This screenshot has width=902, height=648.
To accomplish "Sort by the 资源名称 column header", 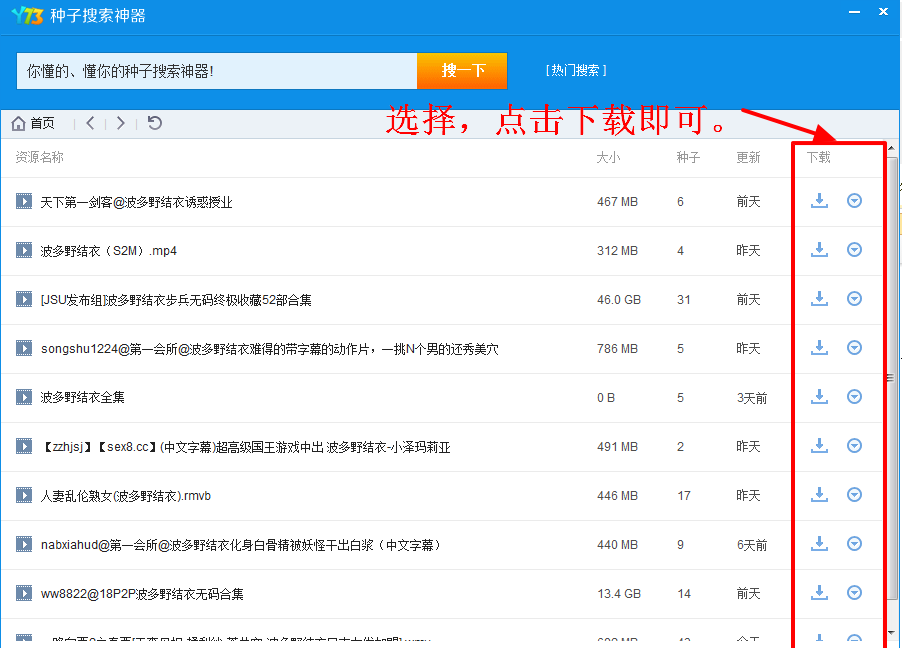I will (39, 157).
